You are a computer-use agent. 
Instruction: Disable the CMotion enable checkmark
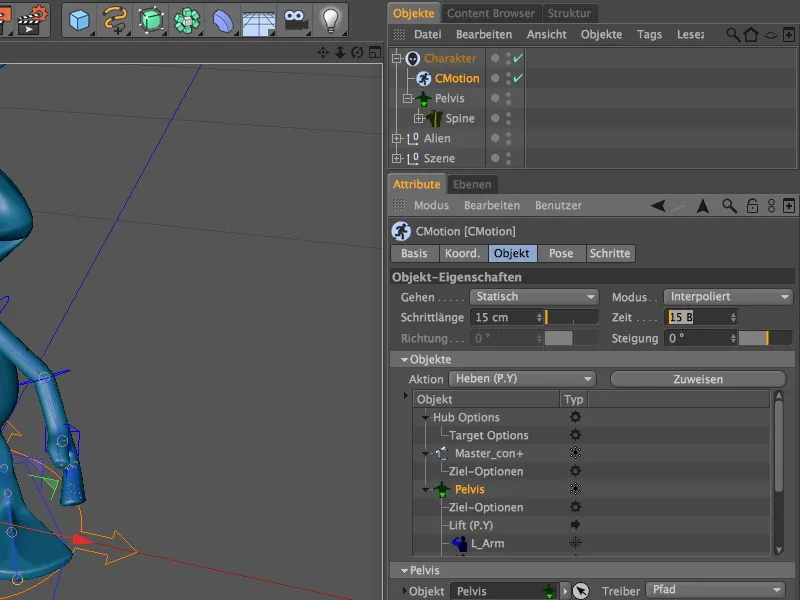(x=517, y=78)
